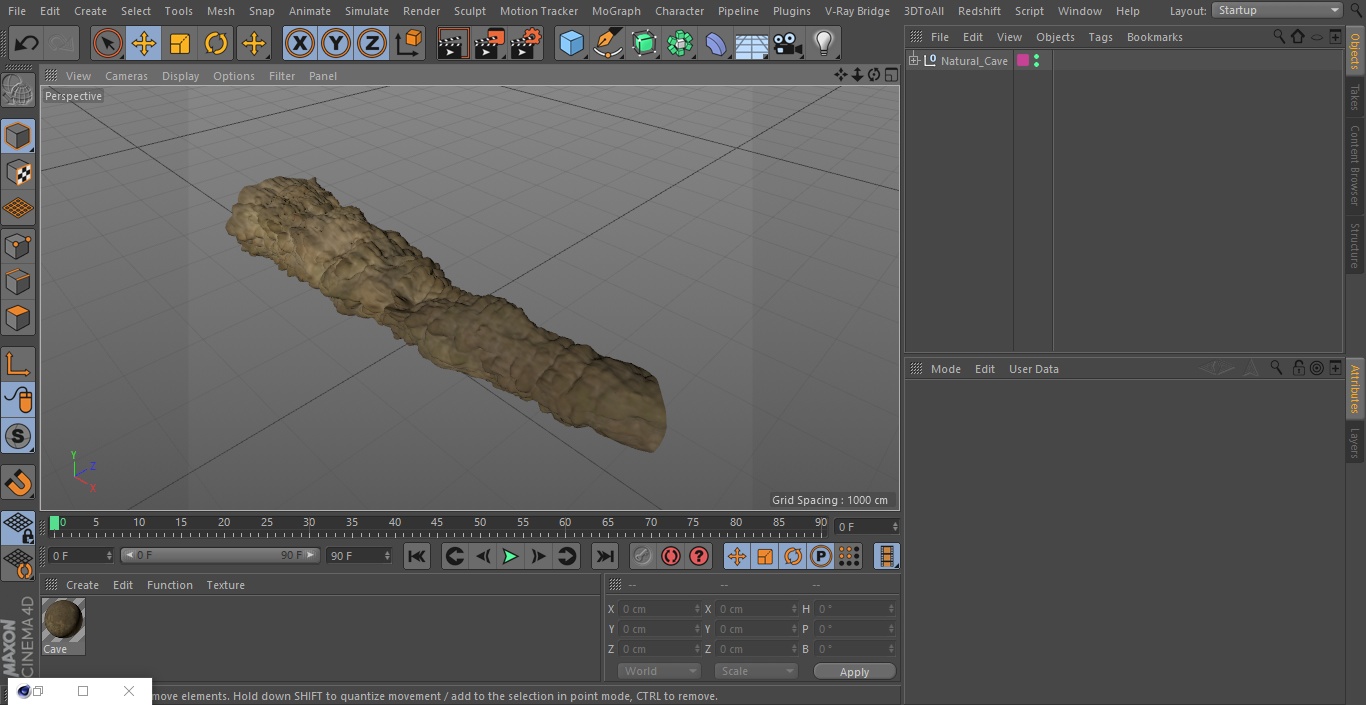
Task: Switch the coordinate system cube icon
Action: click(409, 44)
